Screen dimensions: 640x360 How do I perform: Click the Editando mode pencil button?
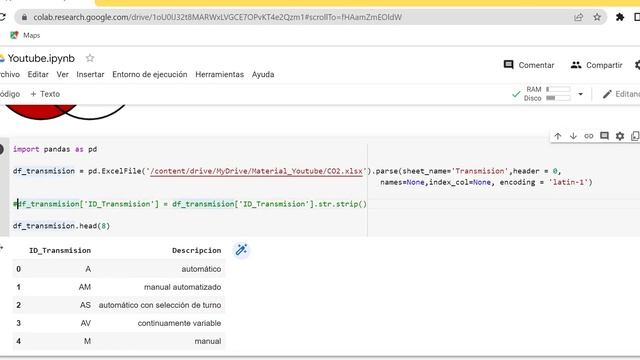pyautogui.click(x=620, y=94)
